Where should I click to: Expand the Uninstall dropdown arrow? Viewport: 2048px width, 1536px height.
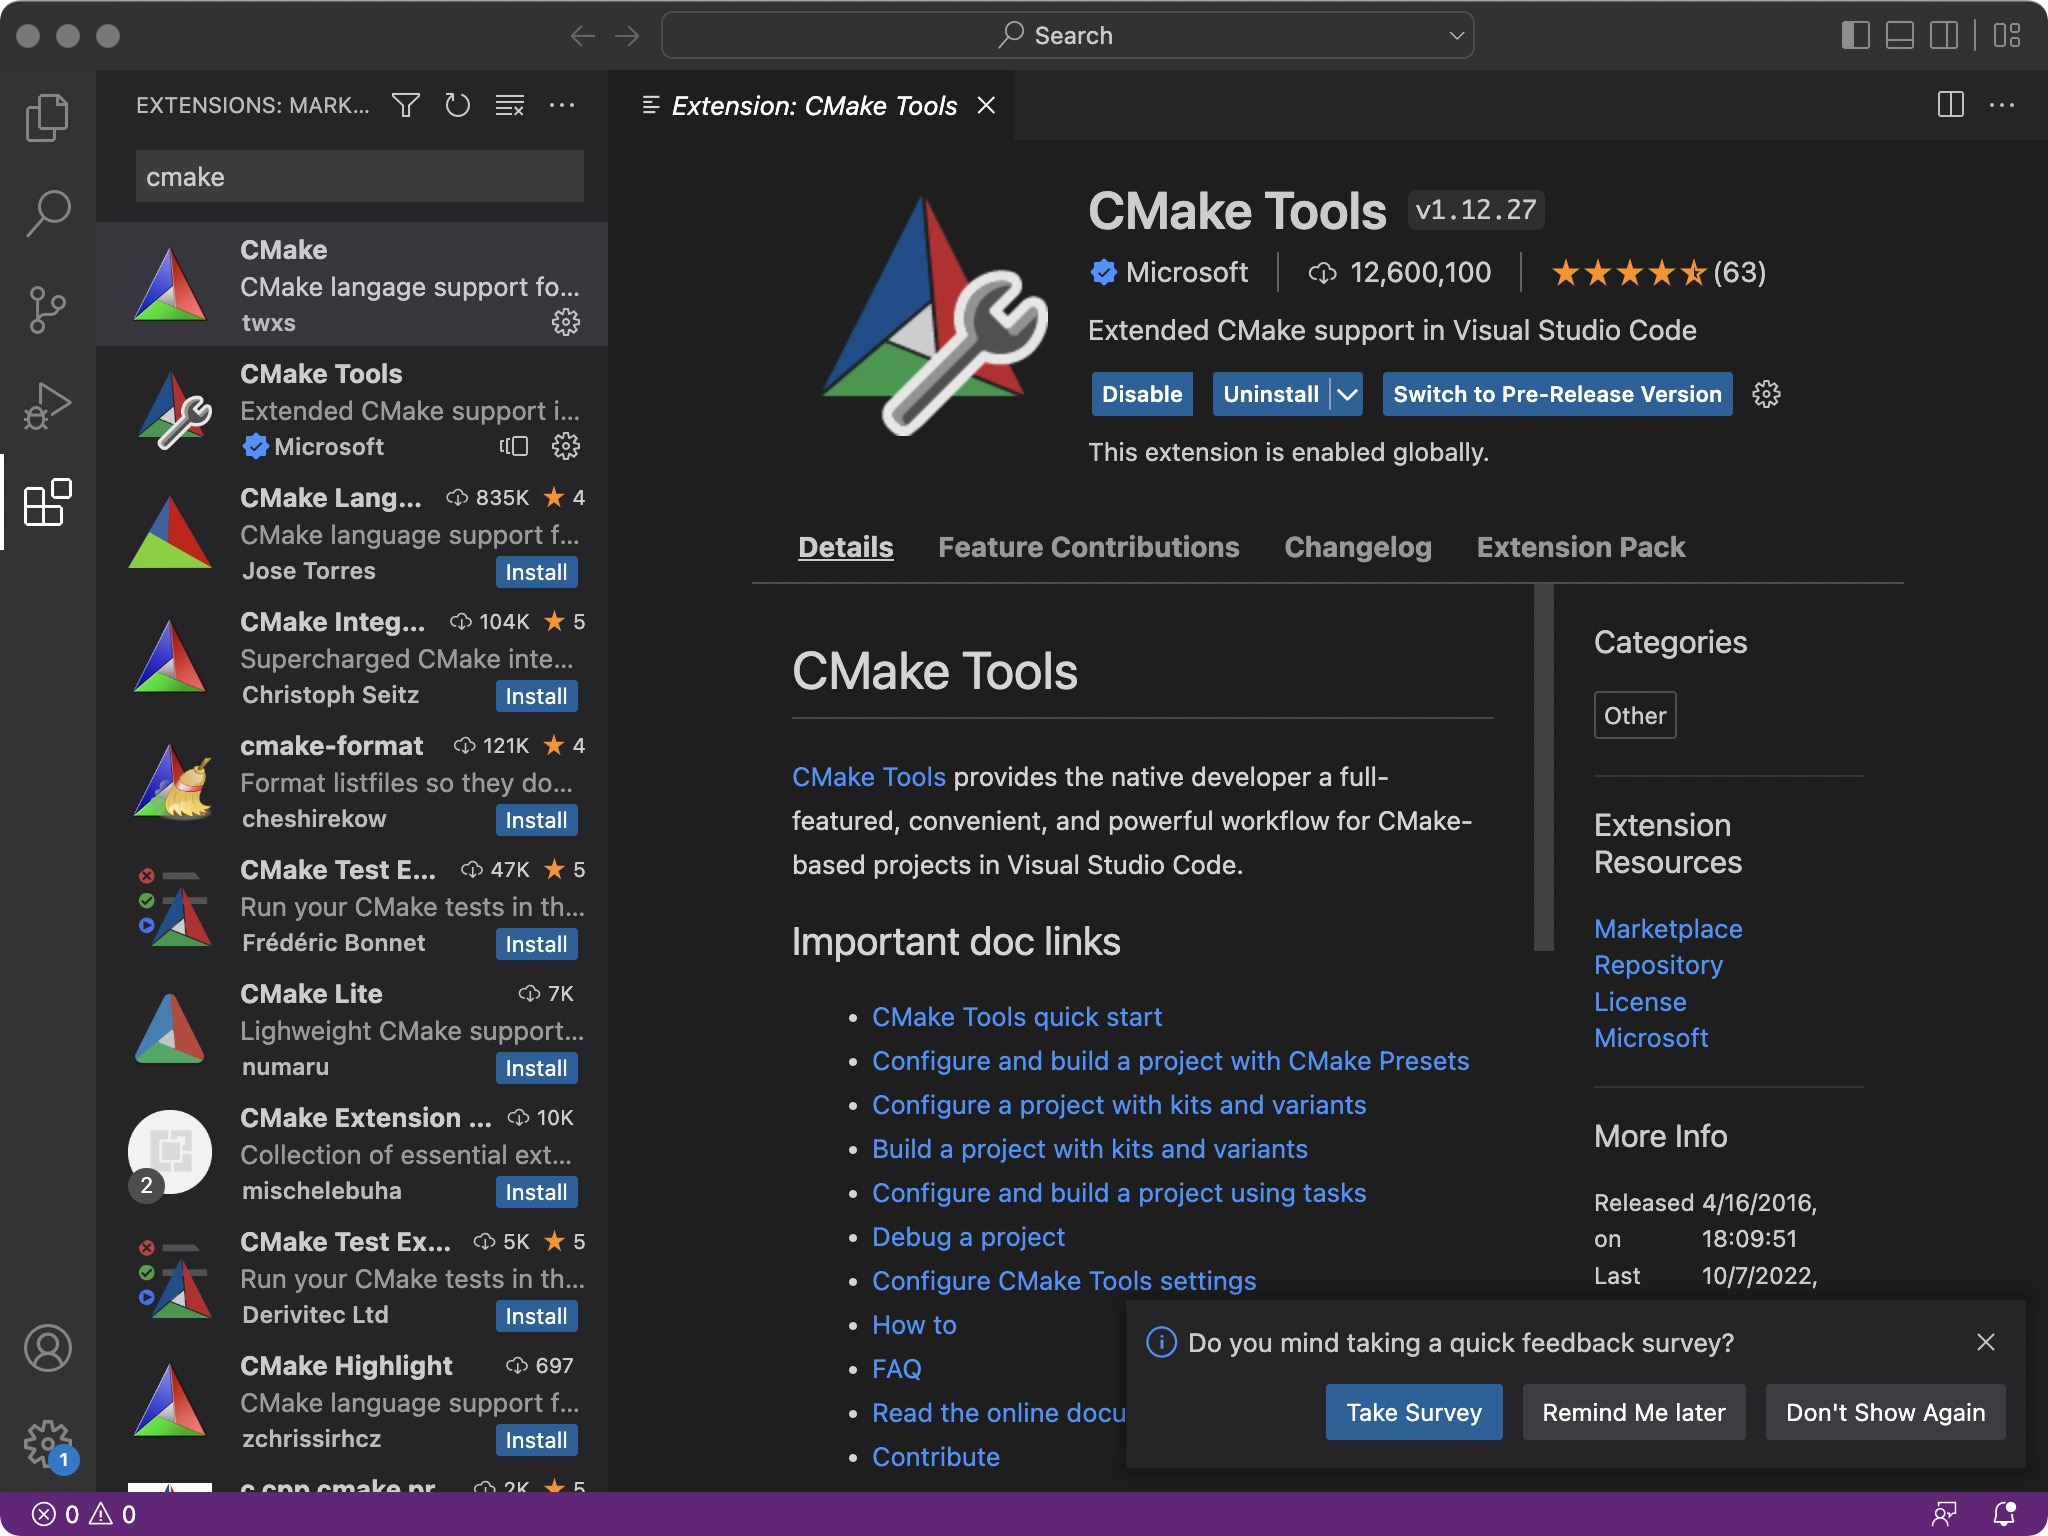pos(1345,394)
